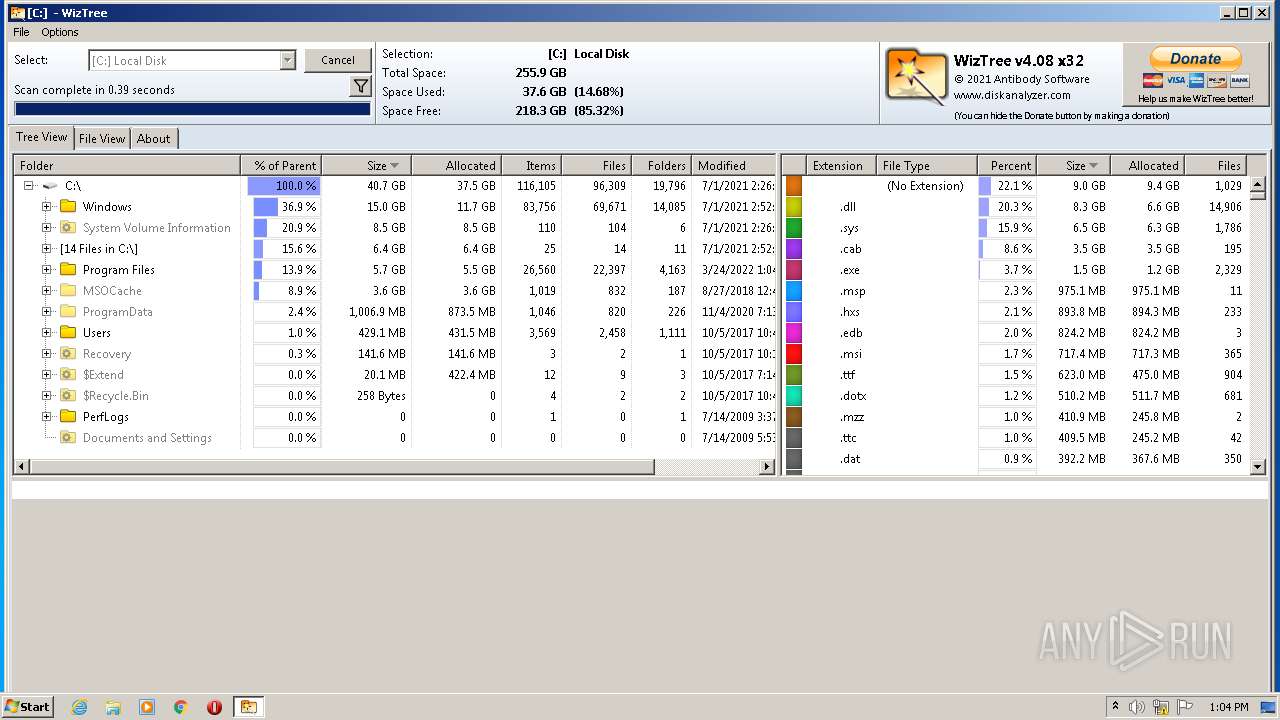
Task: Click the Action Center flag icon
Action: point(1186,707)
